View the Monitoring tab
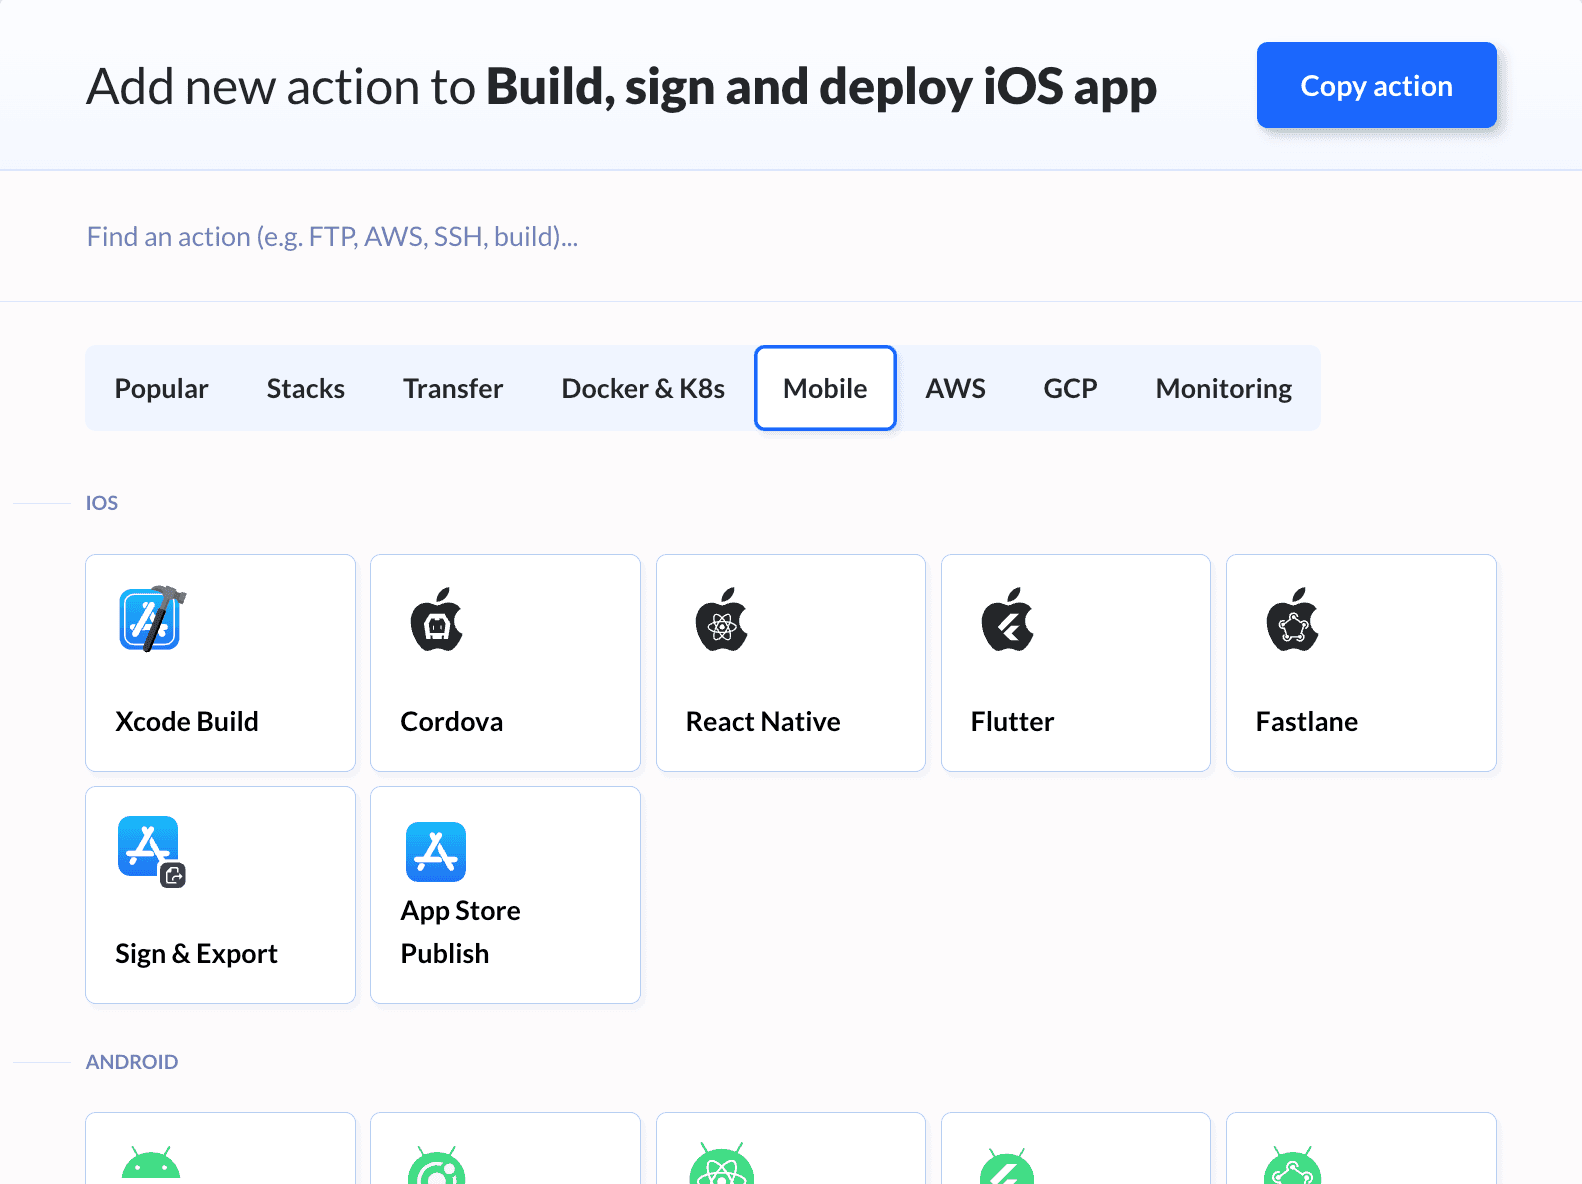Screen dimensions: 1582x1184 pyautogui.click(x=1224, y=388)
